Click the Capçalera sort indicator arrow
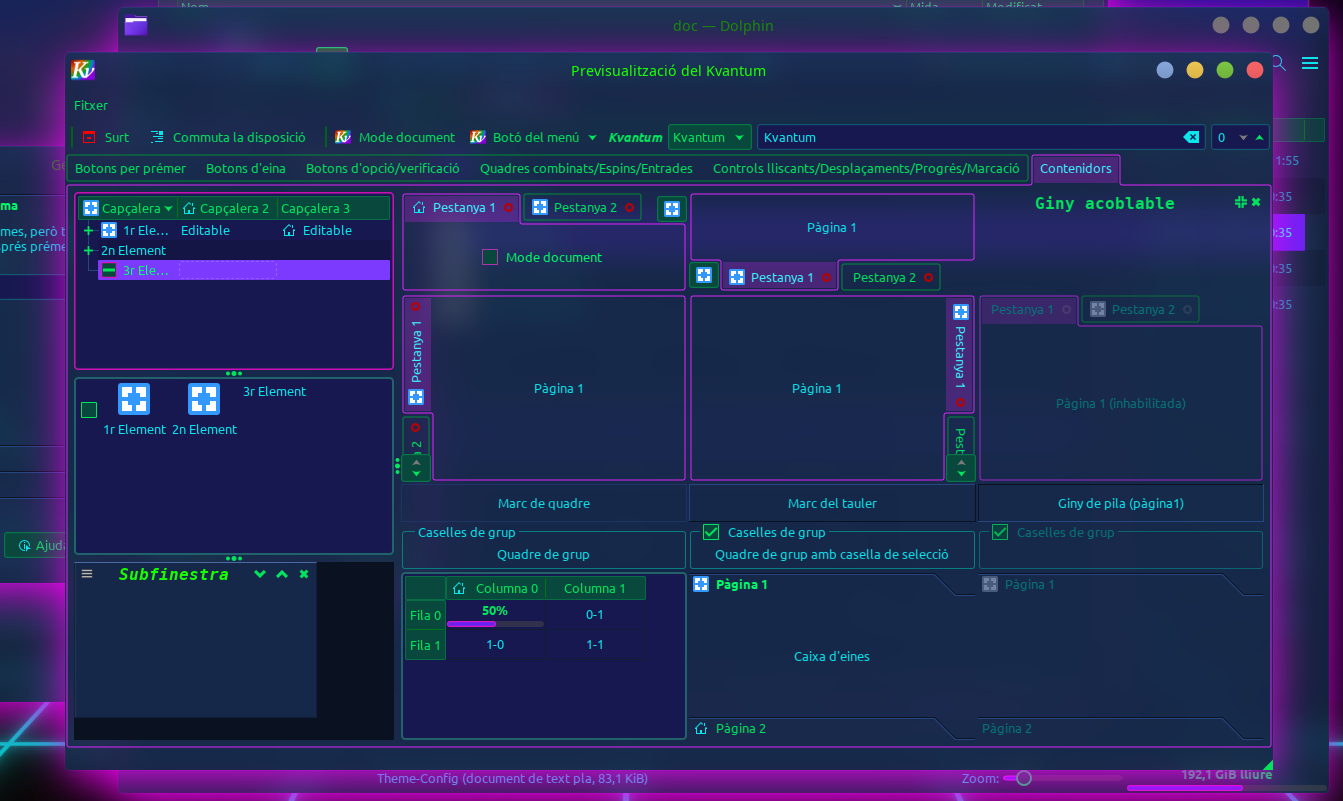The height and width of the screenshot is (801, 1343). point(169,208)
